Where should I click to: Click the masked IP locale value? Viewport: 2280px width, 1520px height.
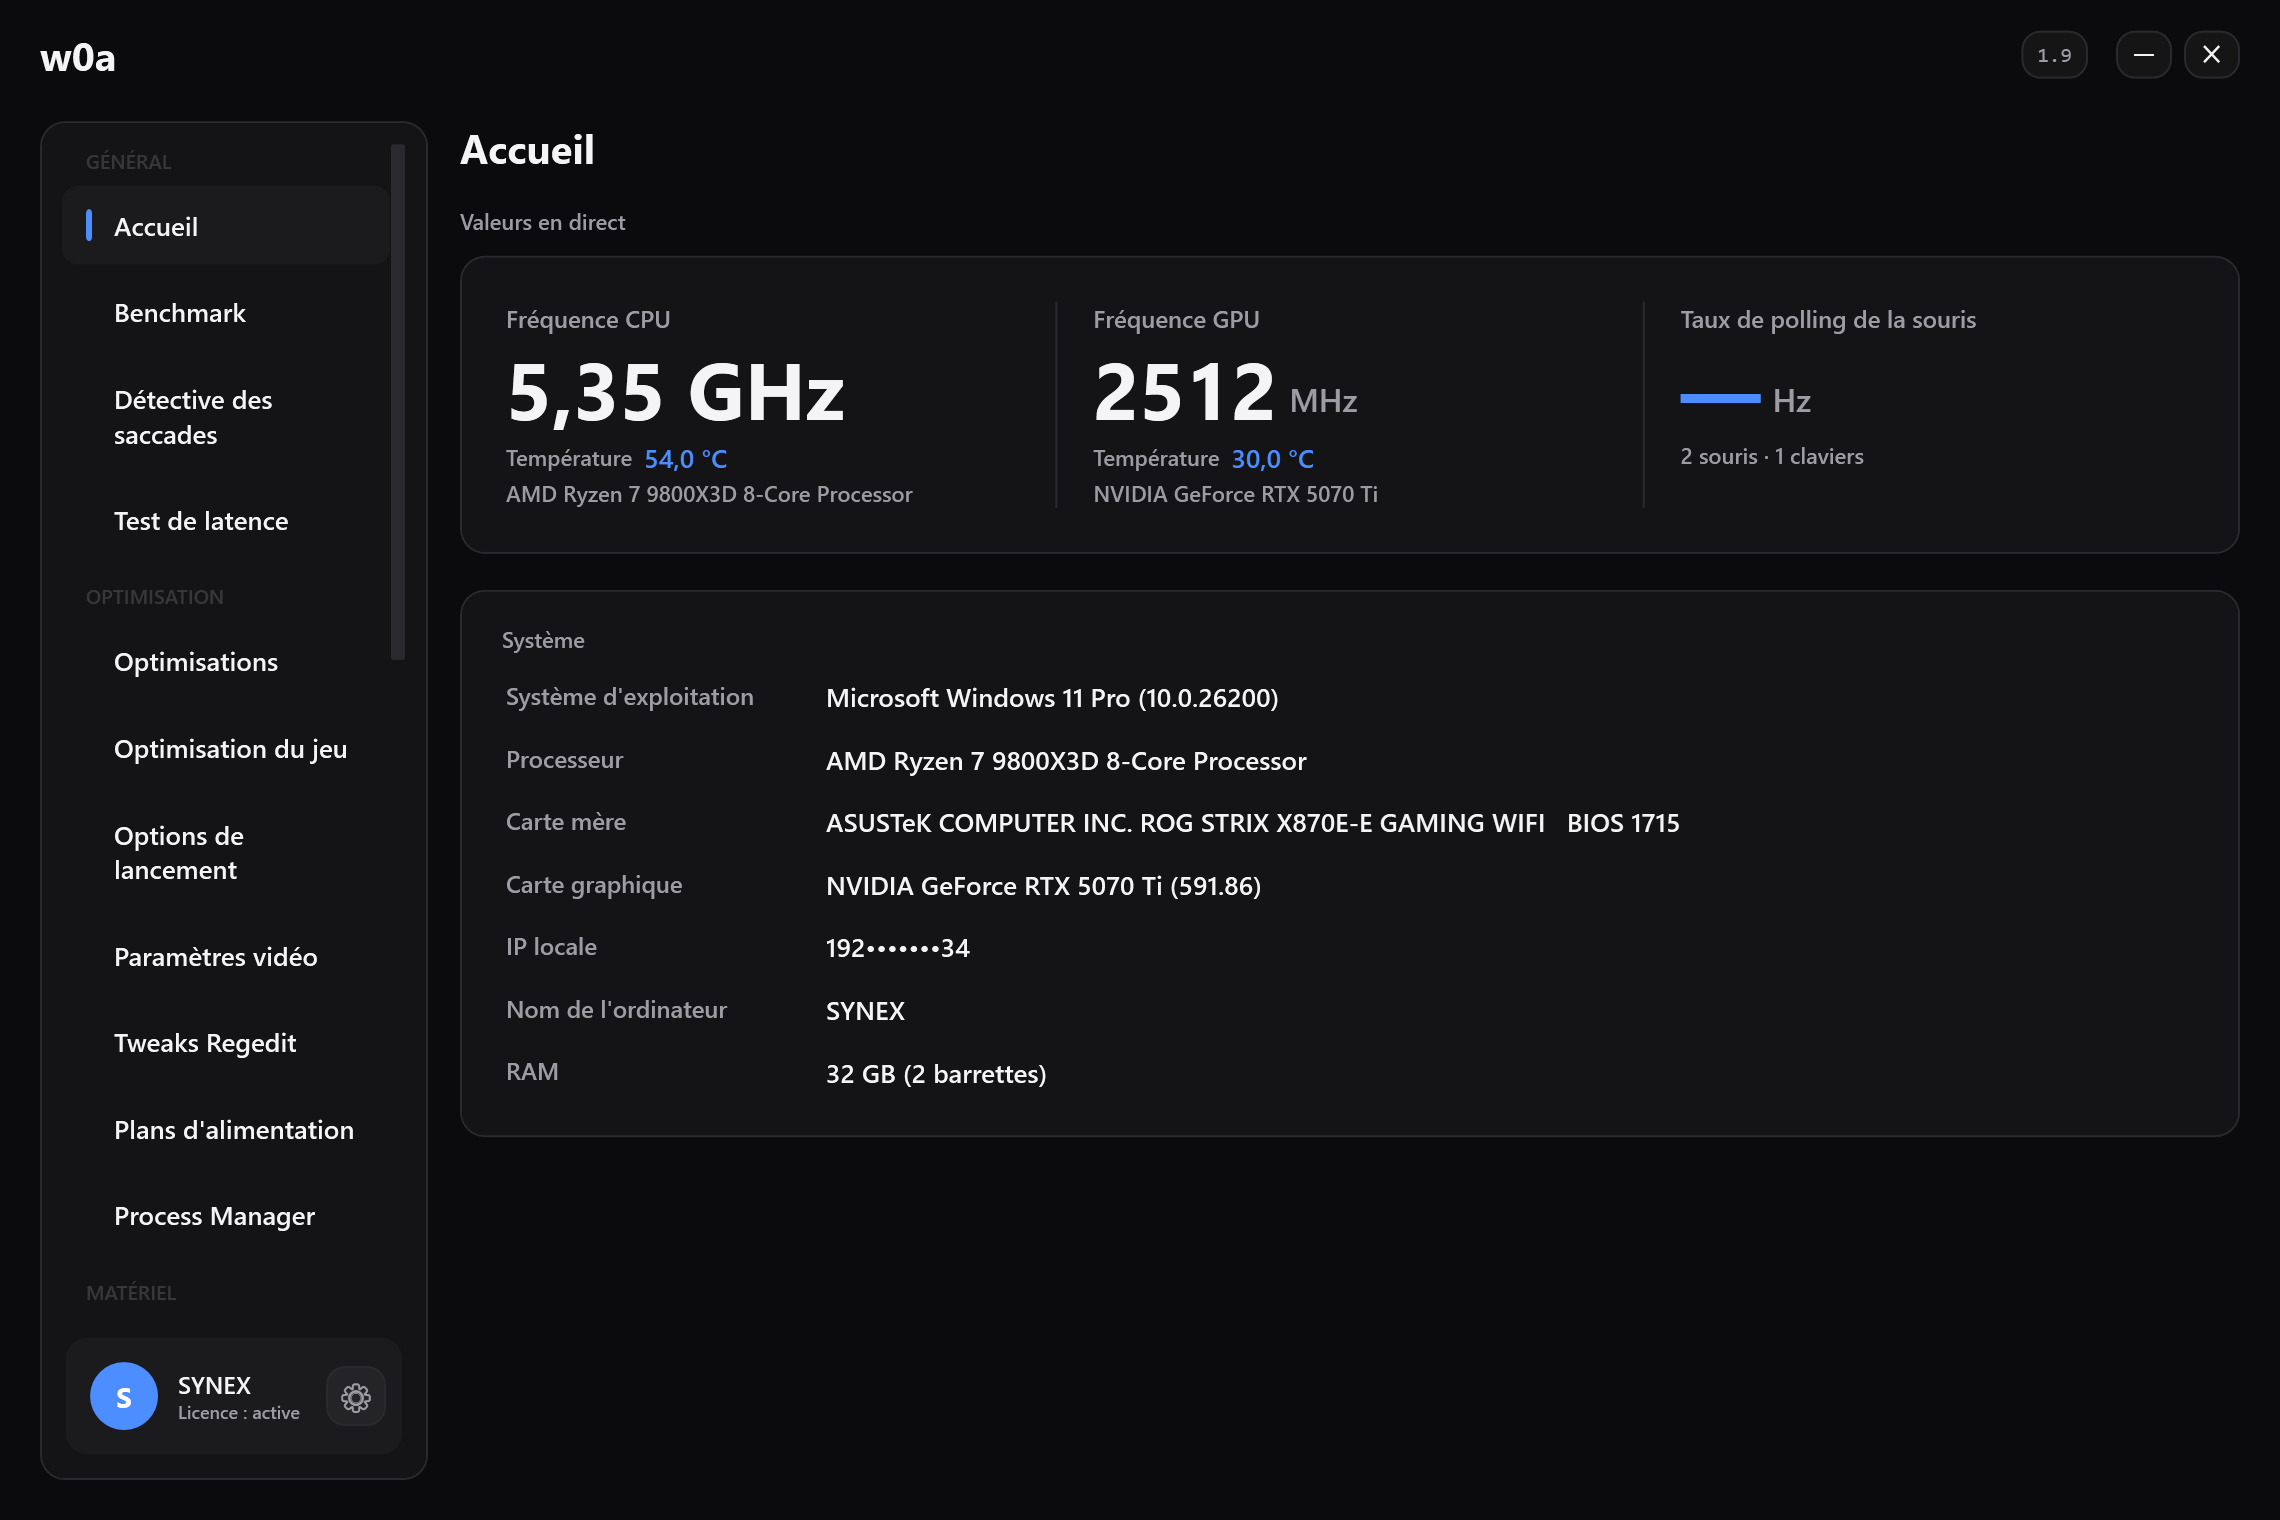[x=897, y=948]
